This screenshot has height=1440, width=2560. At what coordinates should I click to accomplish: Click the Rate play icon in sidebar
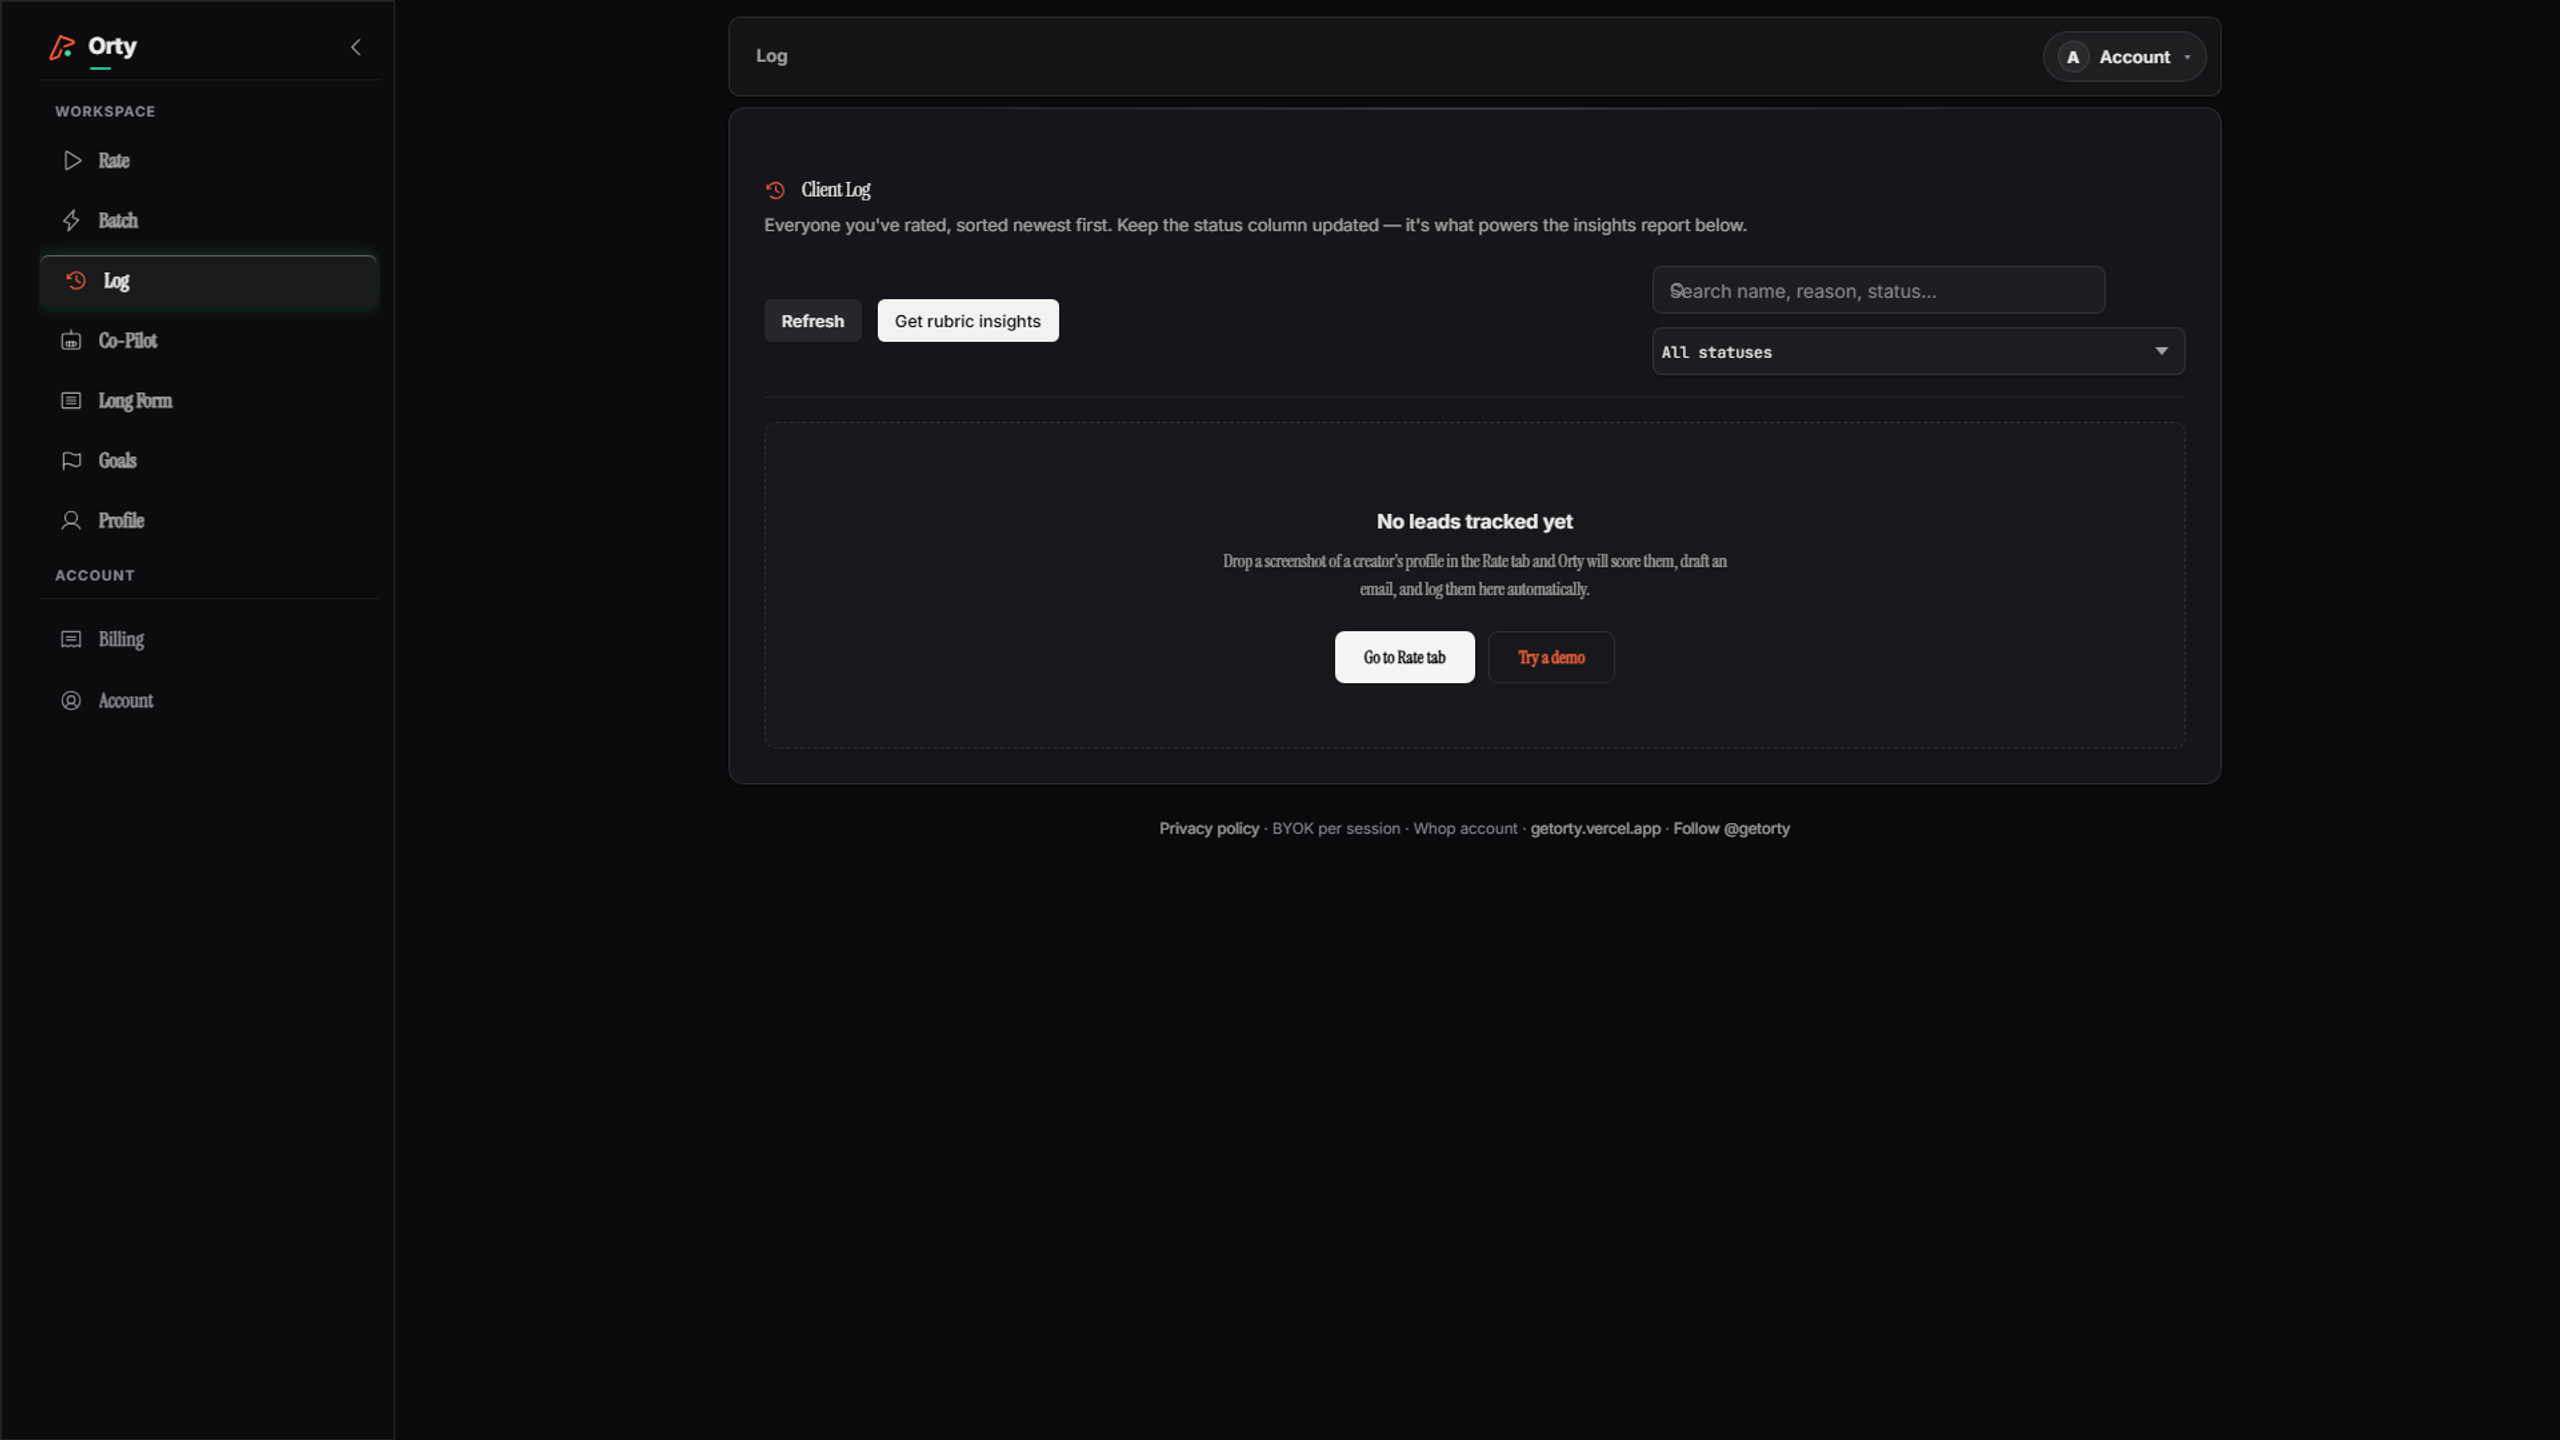(x=72, y=161)
